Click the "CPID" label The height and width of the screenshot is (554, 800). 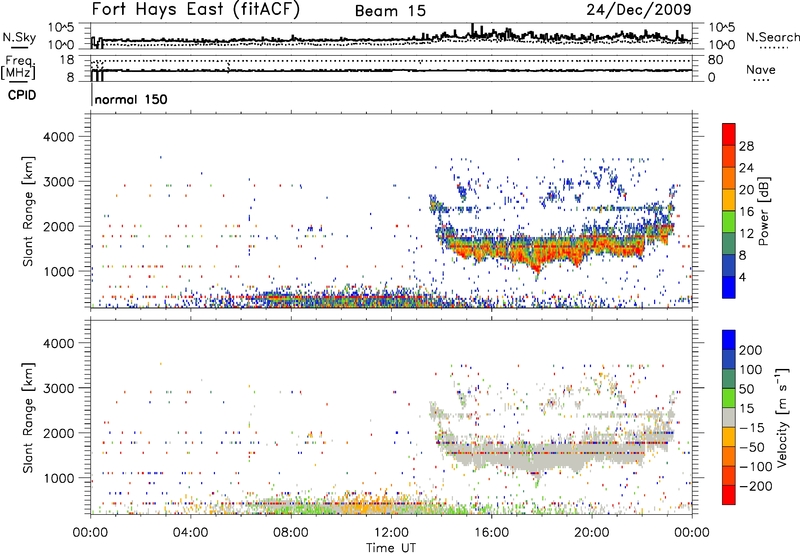pos(22,95)
